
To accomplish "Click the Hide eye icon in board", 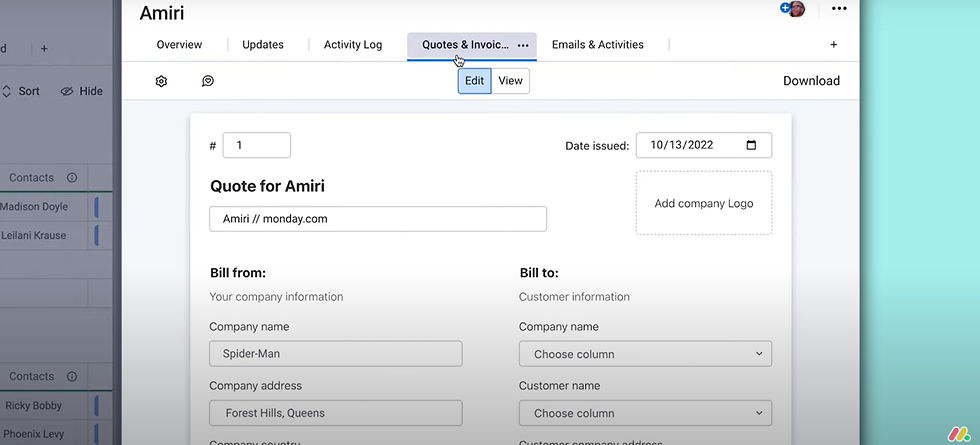I will tap(67, 91).
